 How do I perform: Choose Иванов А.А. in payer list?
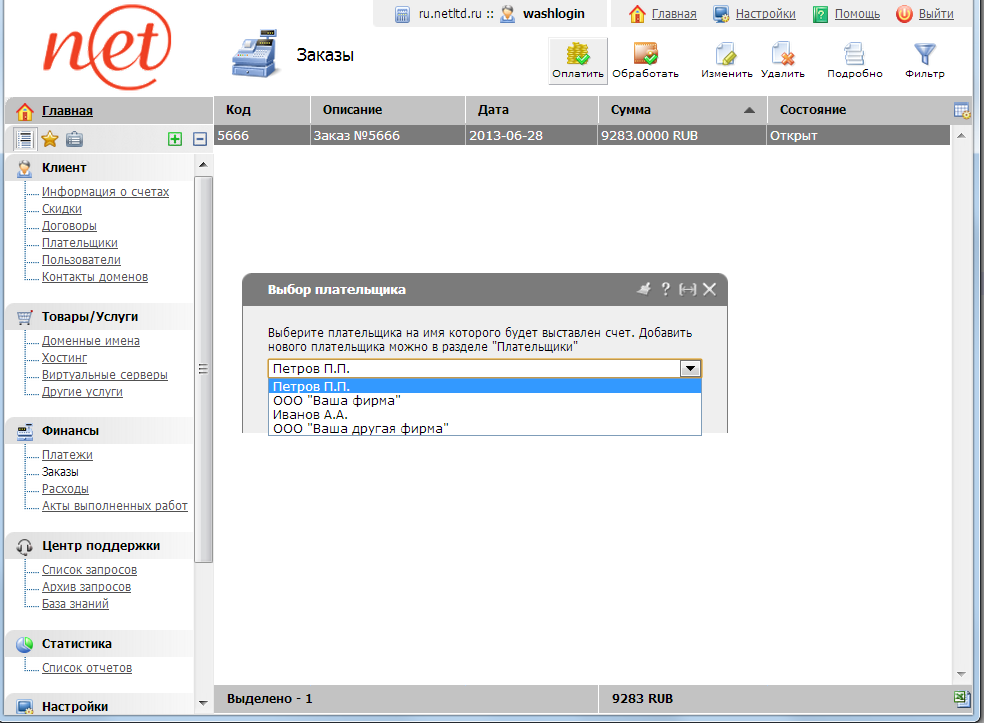click(310, 414)
